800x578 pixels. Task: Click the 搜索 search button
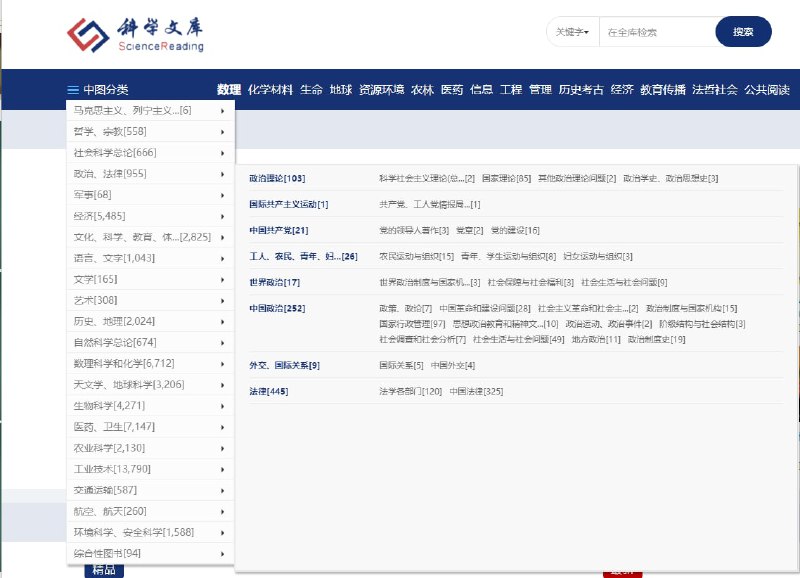743,32
